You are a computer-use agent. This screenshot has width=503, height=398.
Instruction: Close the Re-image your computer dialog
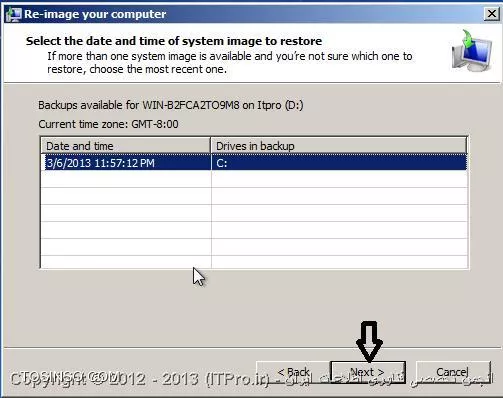click(491, 14)
